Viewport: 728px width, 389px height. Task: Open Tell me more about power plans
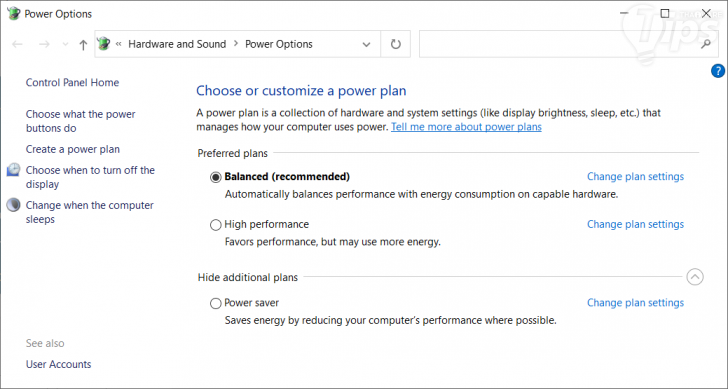466,127
